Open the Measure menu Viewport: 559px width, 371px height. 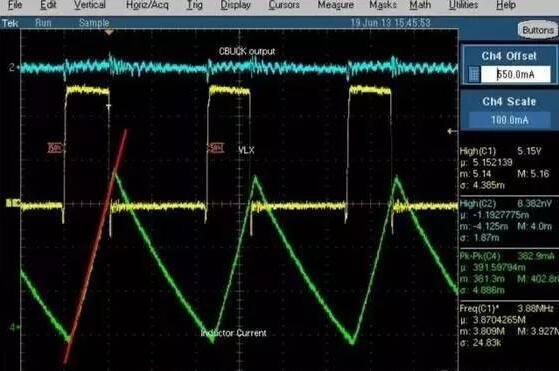point(335,5)
